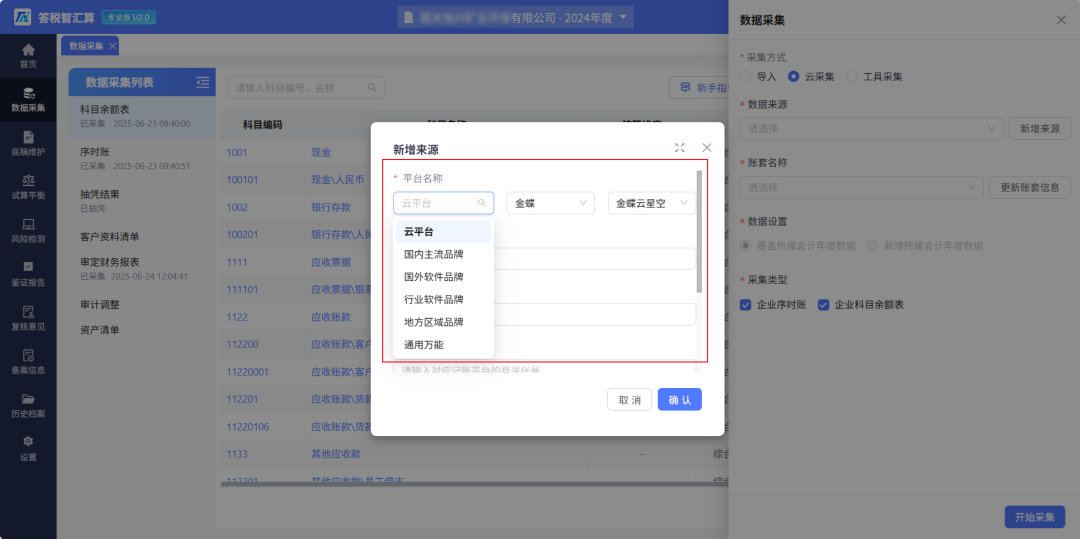Open the 金蝶云星空 product dropdown
This screenshot has height=539, width=1080.
tap(652, 203)
